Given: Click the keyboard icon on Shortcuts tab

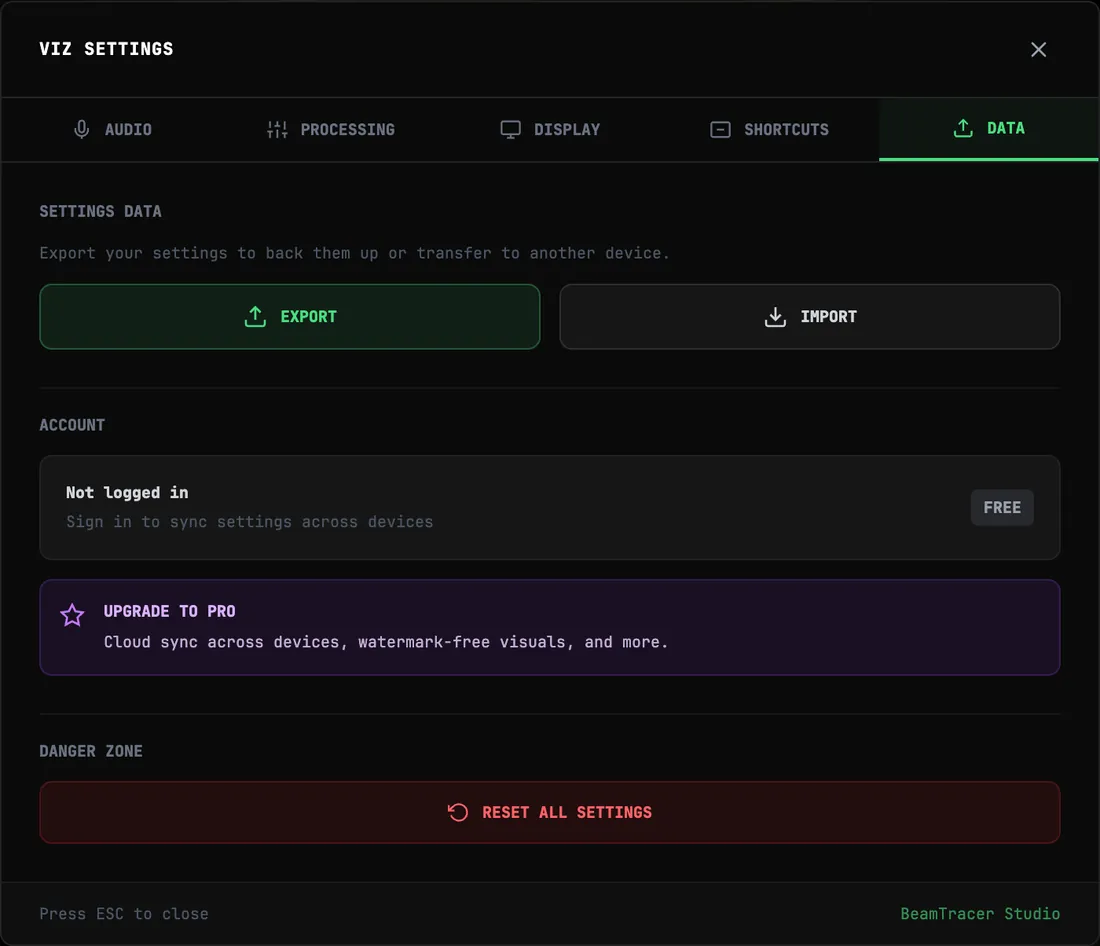Looking at the screenshot, I should pyautogui.click(x=720, y=129).
